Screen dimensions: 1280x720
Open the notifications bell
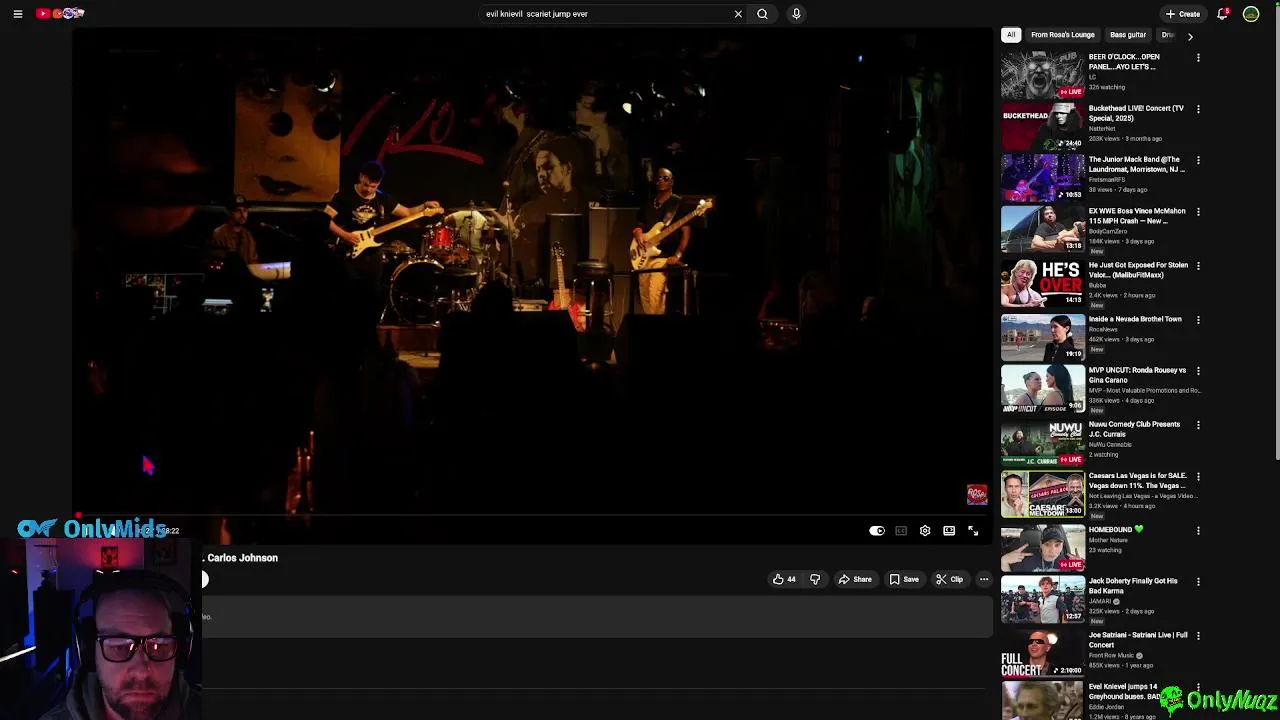[1222, 14]
